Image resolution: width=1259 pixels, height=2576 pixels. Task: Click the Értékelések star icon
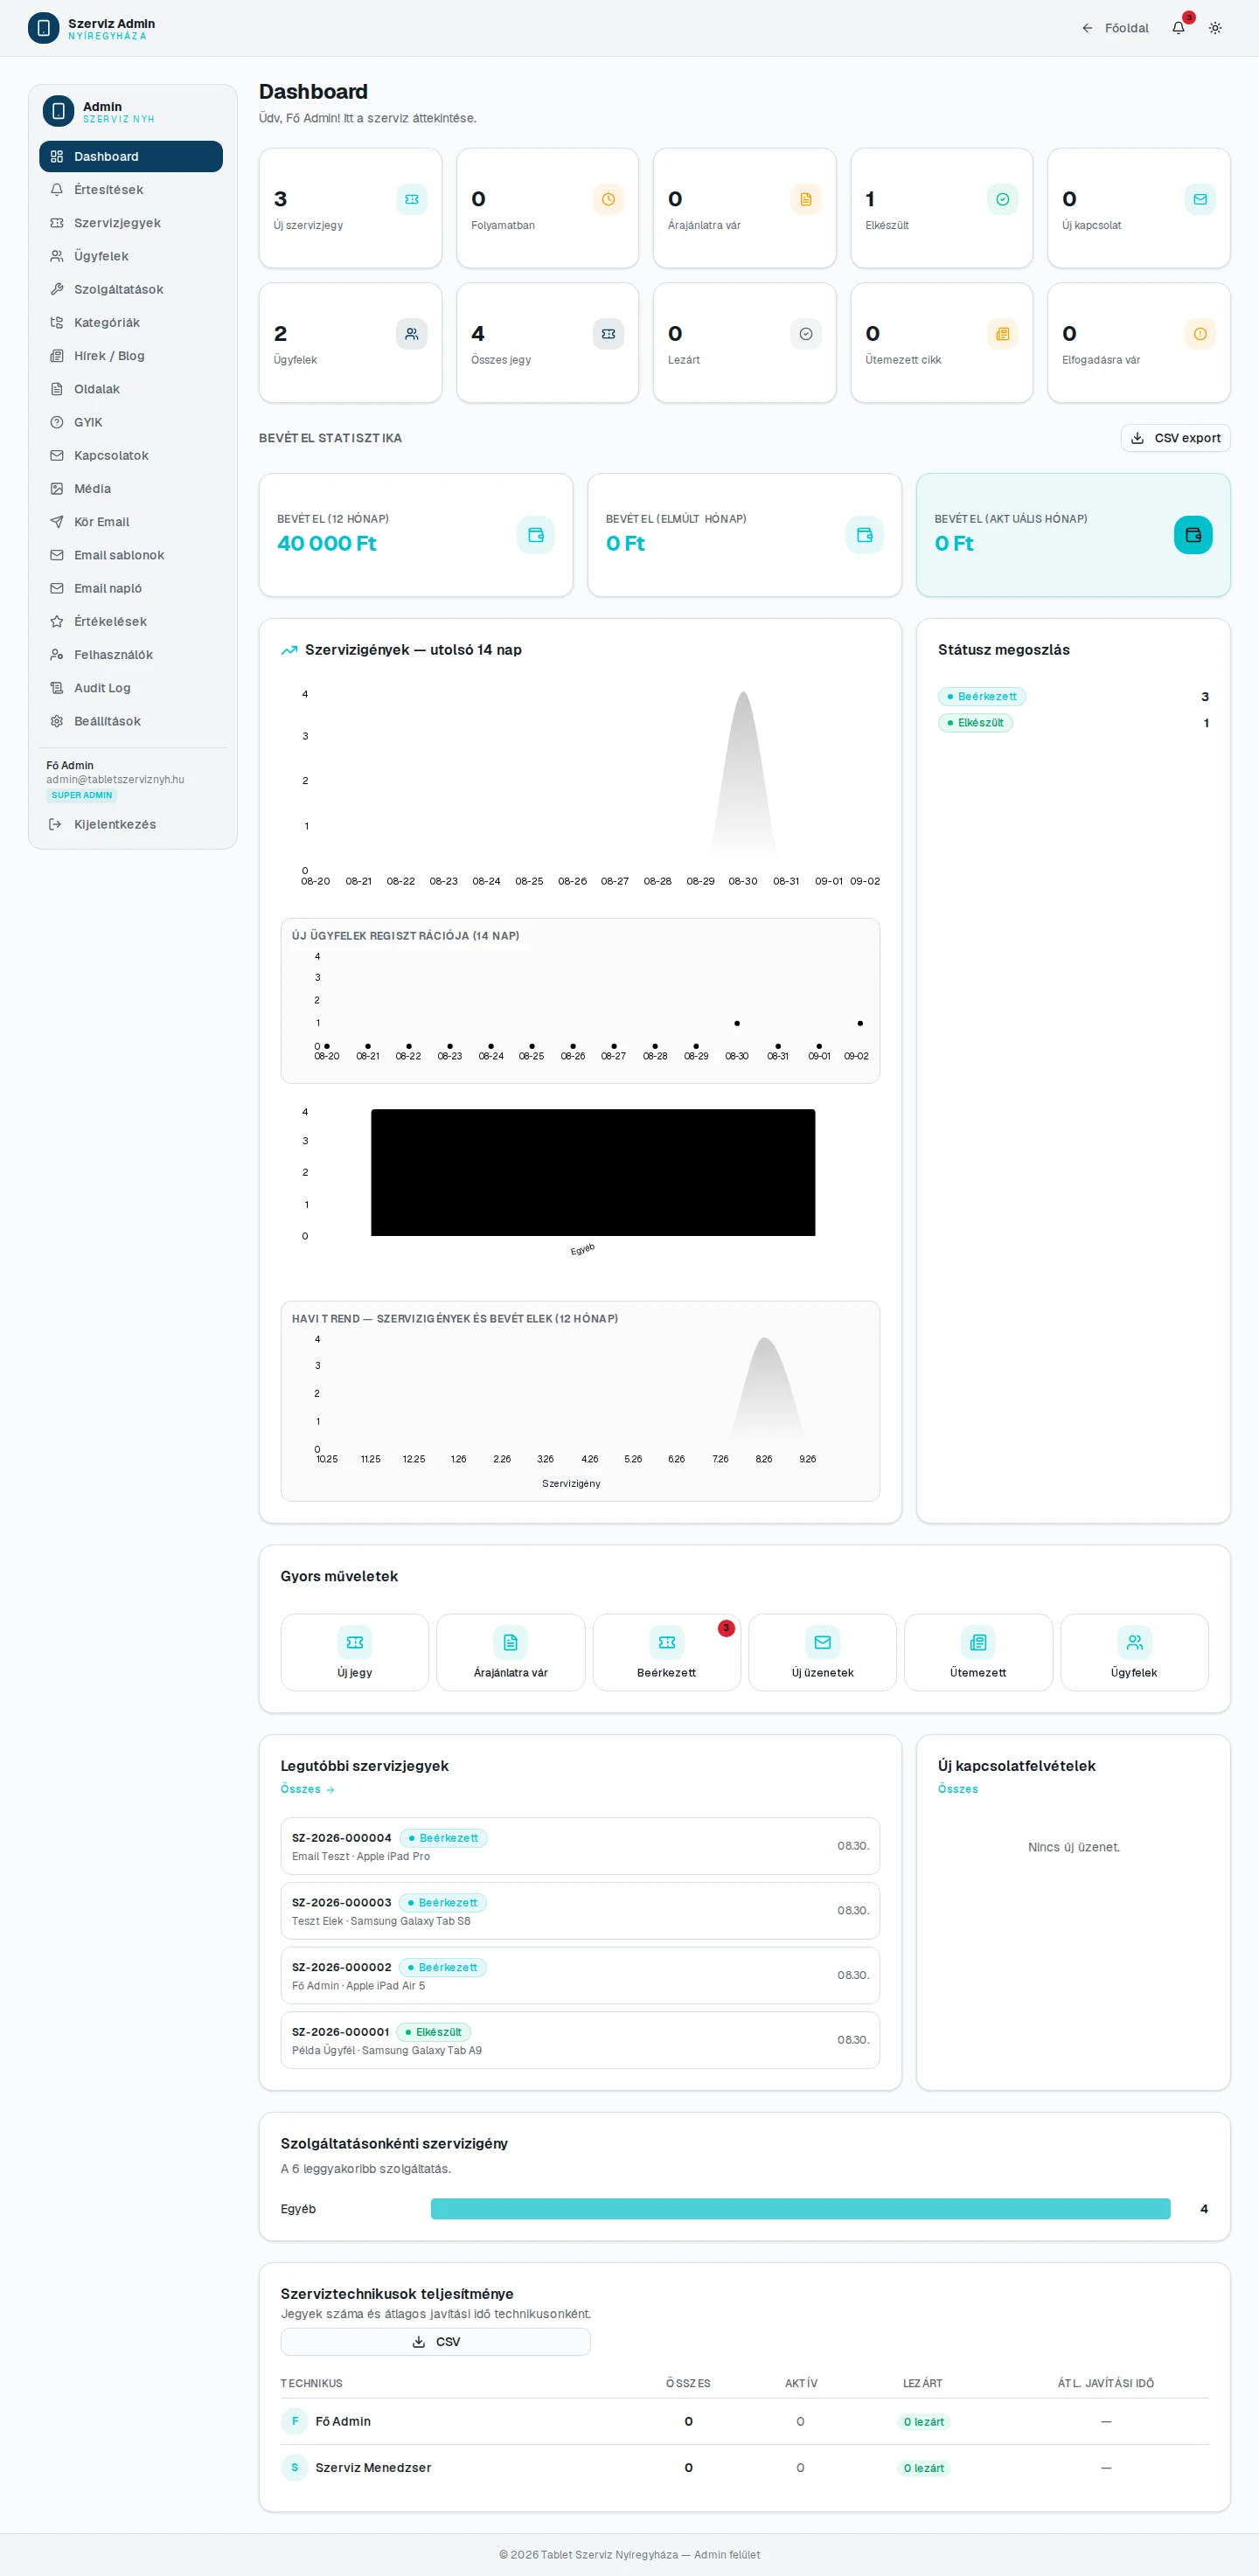(x=57, y=621)
